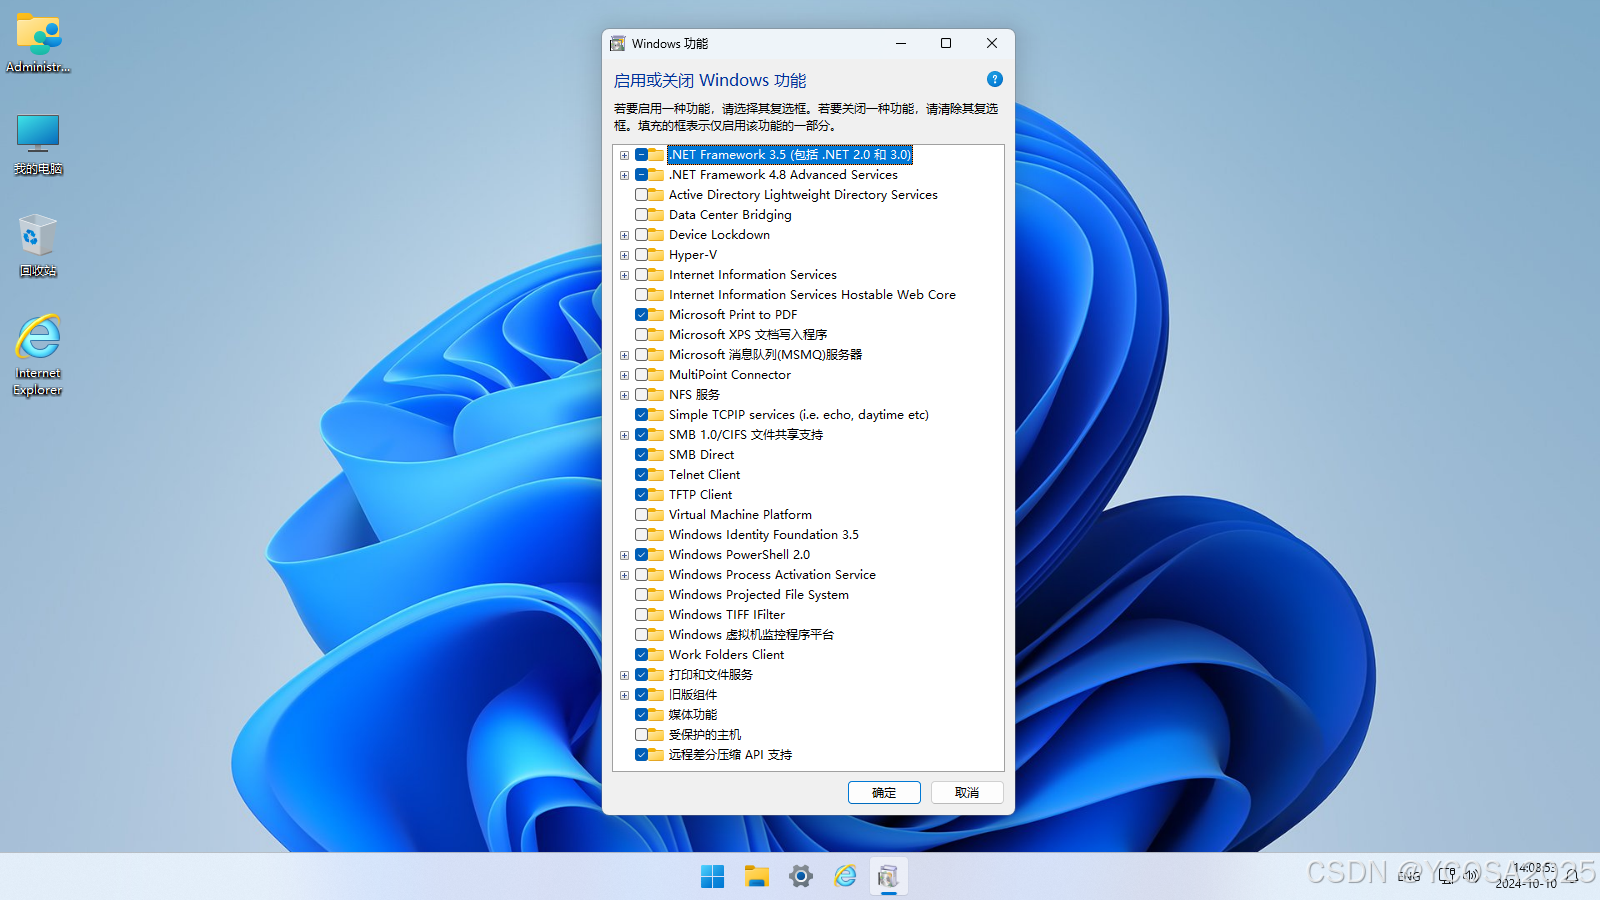Expand the NFS 服务 node
The image size is (1600, 900).
pos(624,395)
